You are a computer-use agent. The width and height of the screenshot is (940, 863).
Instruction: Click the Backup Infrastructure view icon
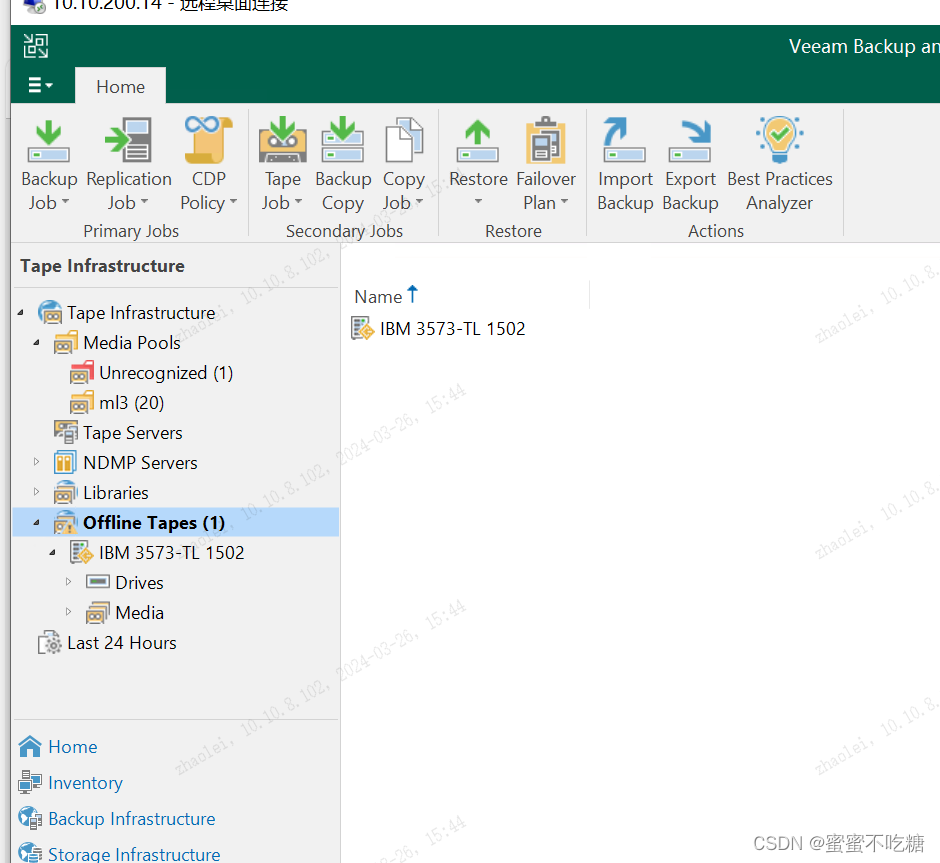tap(30, 818)
